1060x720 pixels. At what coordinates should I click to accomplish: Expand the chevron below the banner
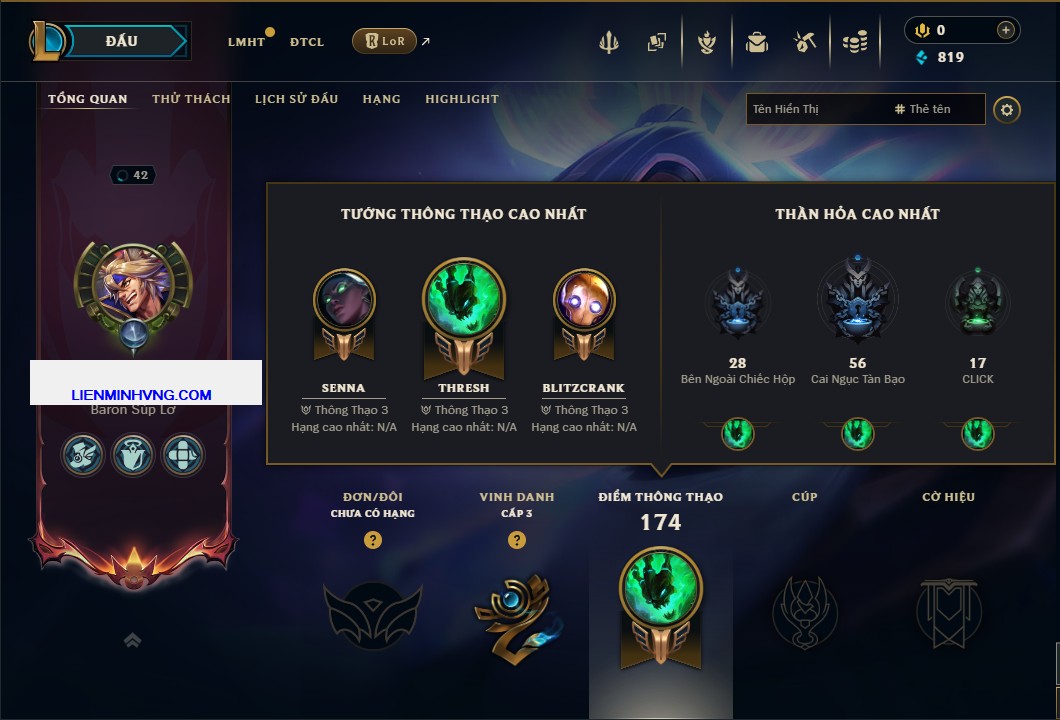click(x=132, y=640)
